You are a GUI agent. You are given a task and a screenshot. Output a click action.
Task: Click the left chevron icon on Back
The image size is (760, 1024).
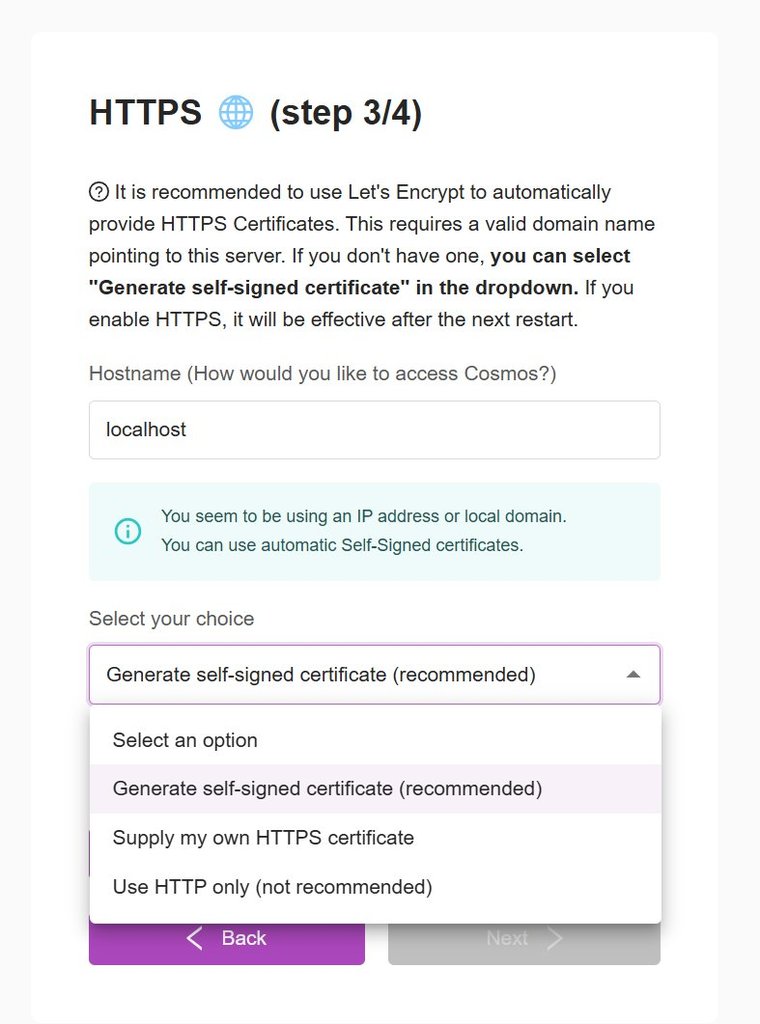[195, 938]
